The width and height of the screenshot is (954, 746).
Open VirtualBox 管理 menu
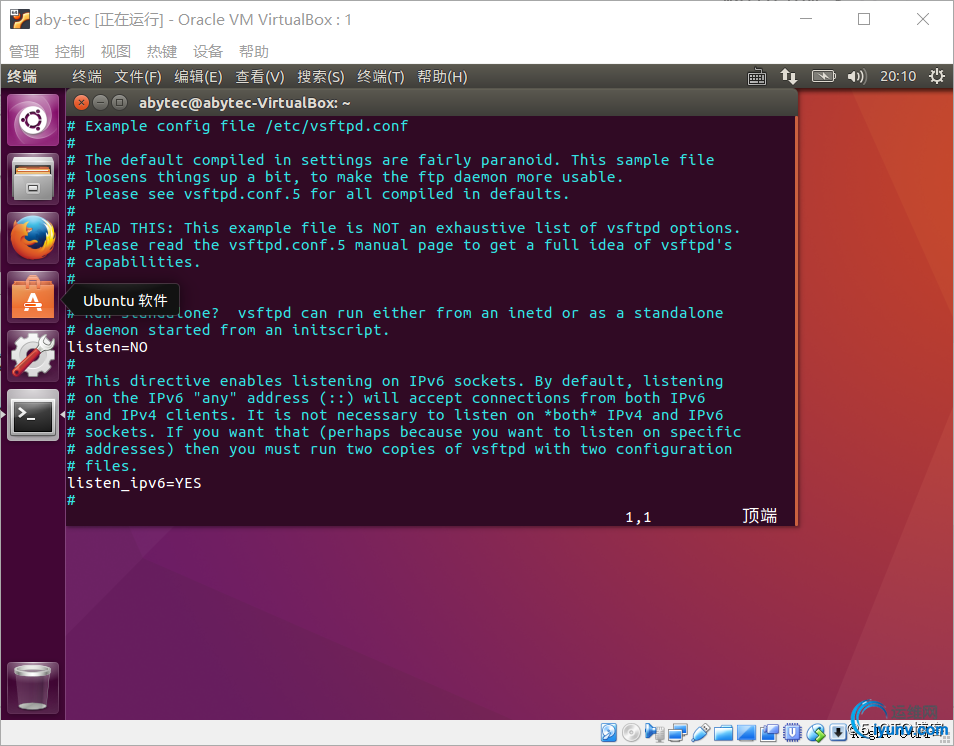pos(24,52)
